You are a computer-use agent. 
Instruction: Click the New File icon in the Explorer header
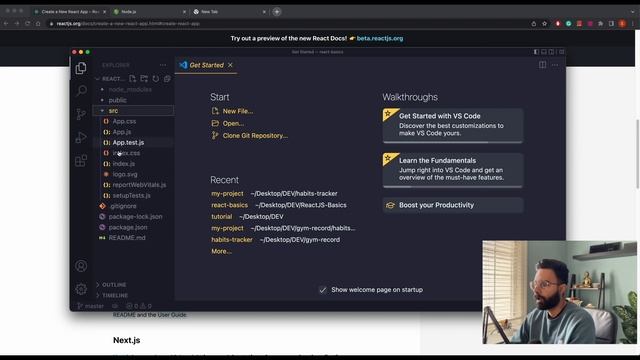tap(133, 78)
